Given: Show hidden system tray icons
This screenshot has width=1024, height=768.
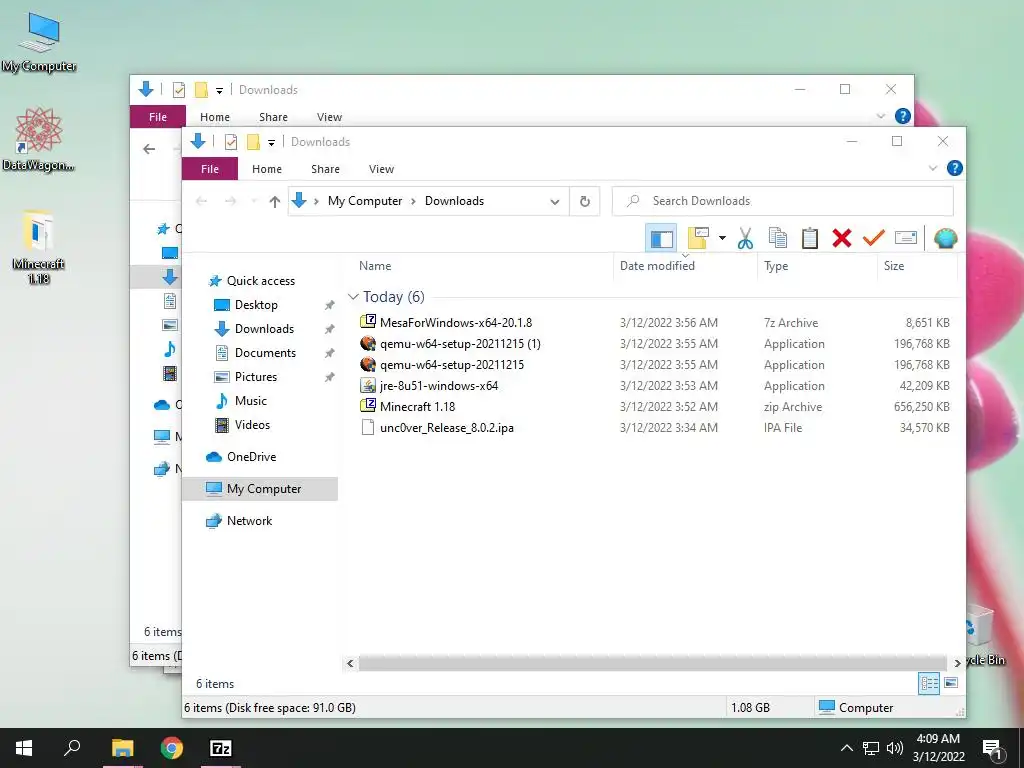Looking at the screenshot, I should (x=846, y=748).
